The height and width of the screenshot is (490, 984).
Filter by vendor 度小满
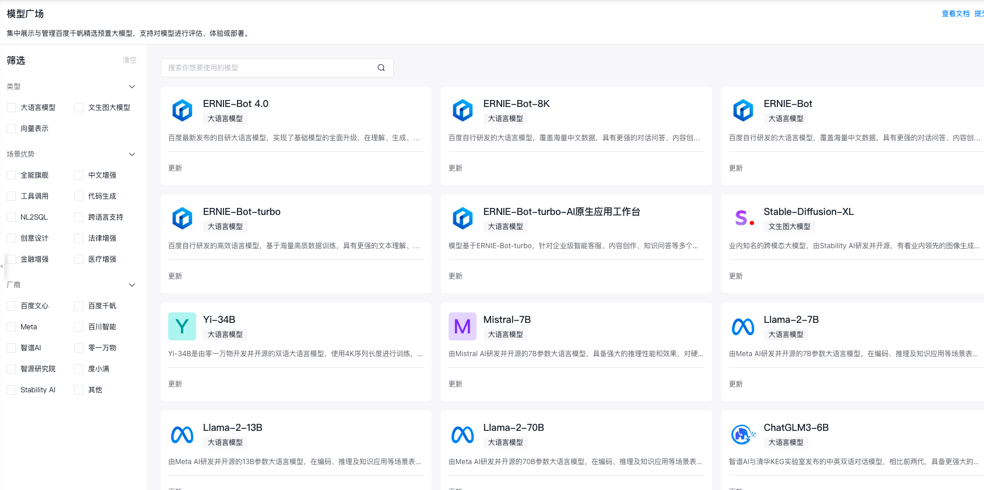79,368
